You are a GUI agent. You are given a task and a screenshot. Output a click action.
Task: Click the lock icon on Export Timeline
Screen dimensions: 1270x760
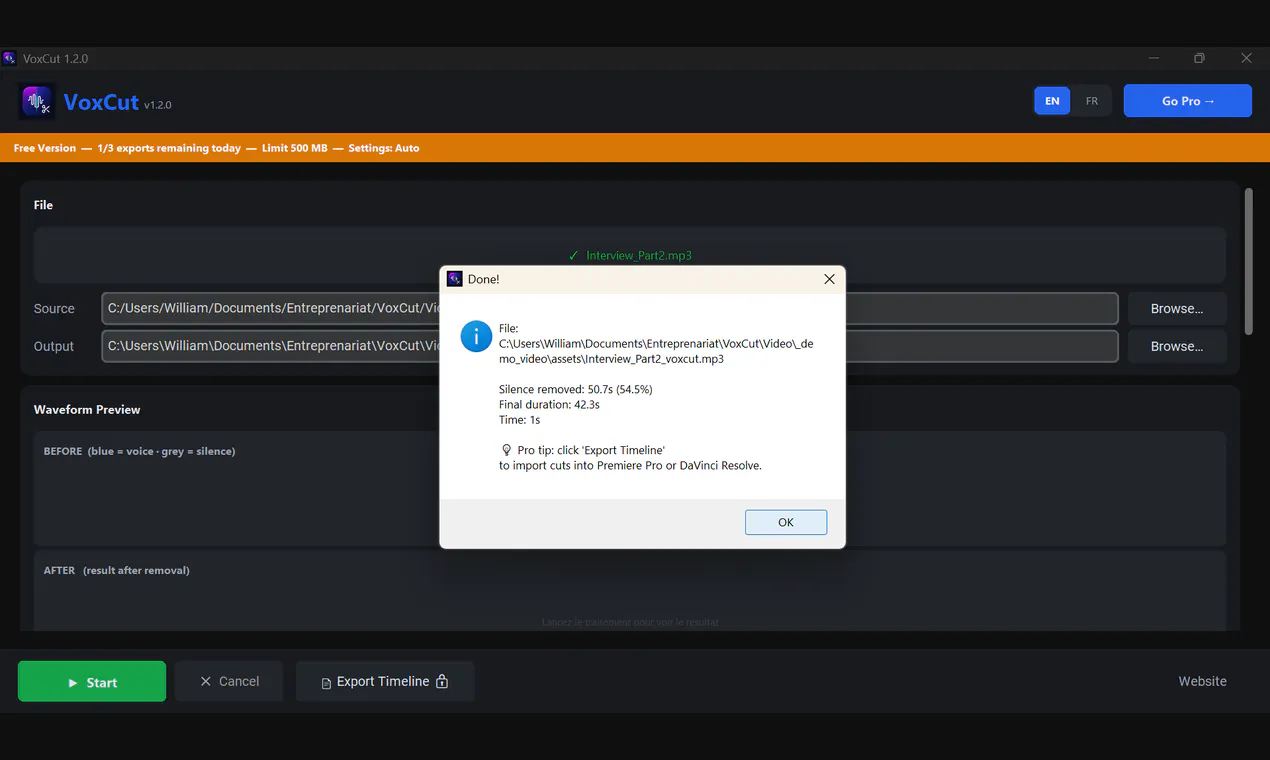tap(442, 681)
